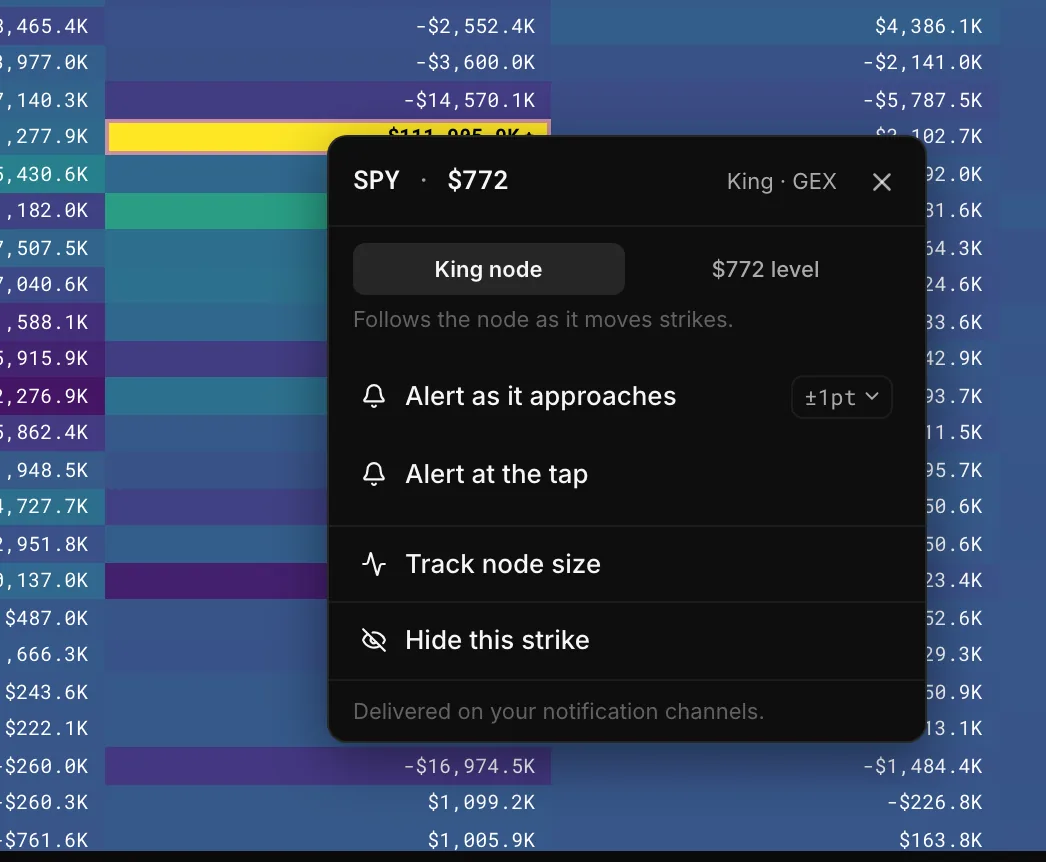Viewport: 1046px width, 862px height.
Task: Choose Hide this strike
Action: (x=626, y=640)
